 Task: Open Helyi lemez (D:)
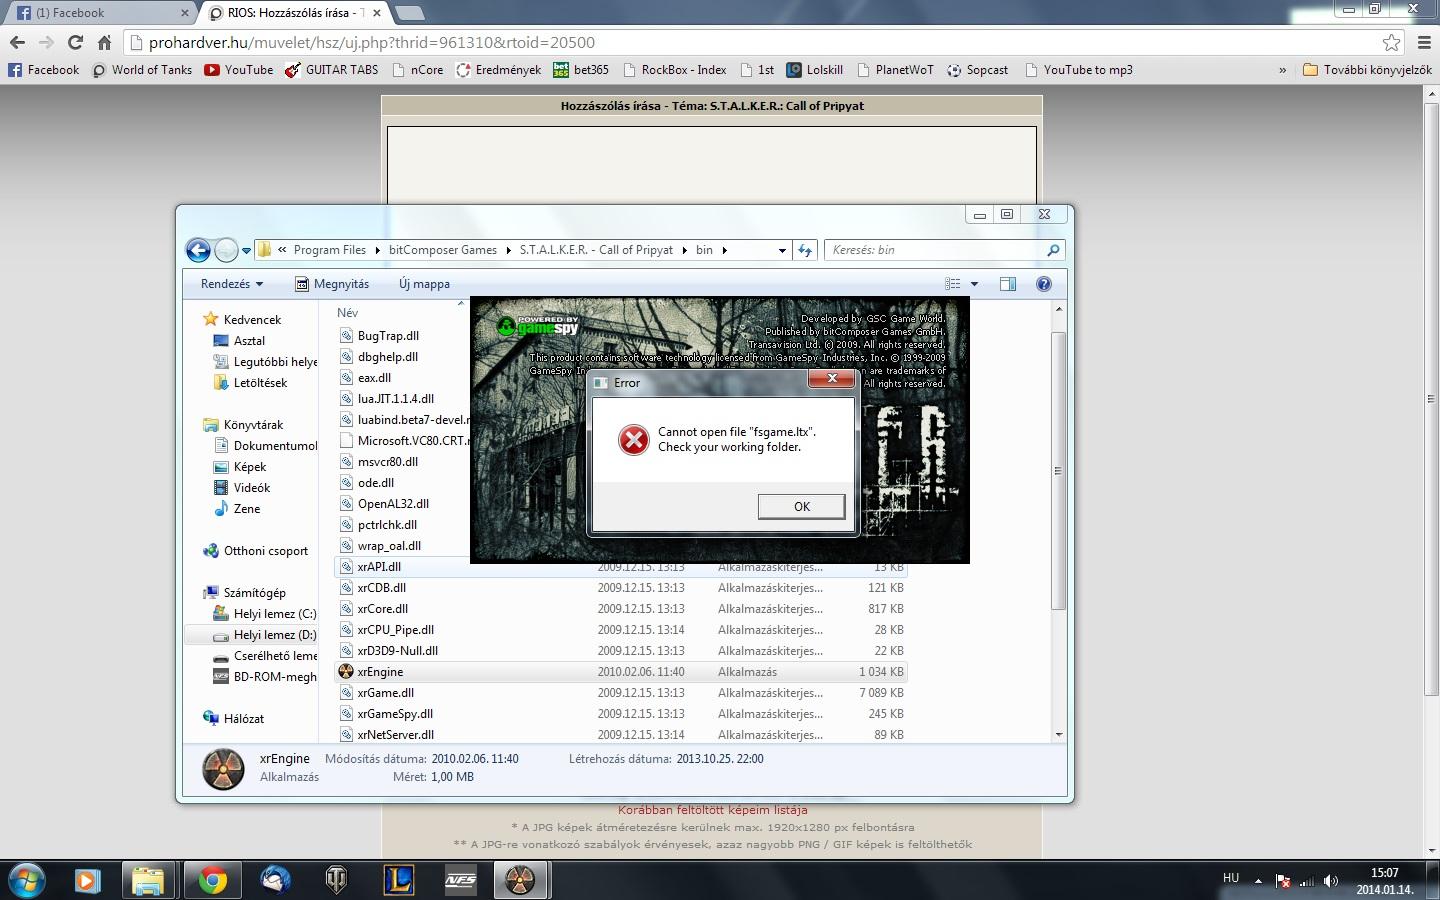pos(265,635)
